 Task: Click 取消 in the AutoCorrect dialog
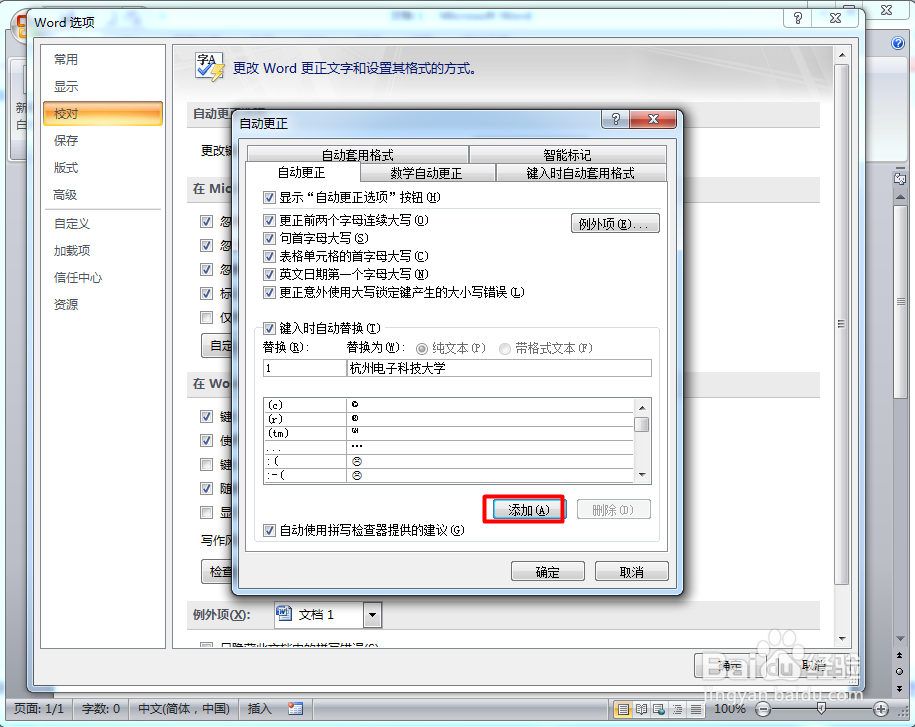tap(631, 572)
